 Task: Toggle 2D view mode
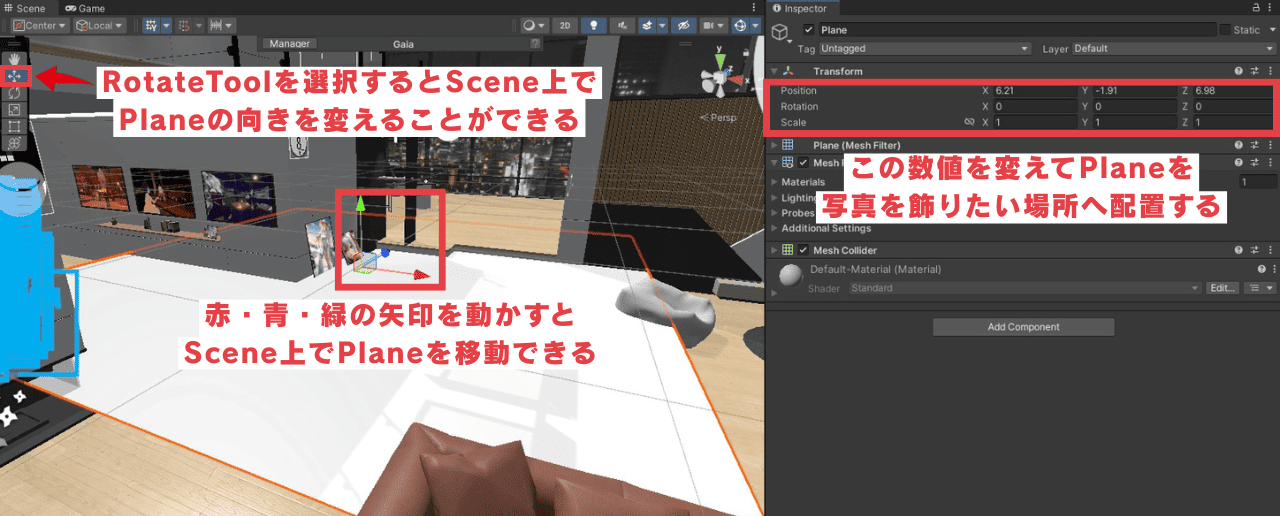(x=565, y=25)
